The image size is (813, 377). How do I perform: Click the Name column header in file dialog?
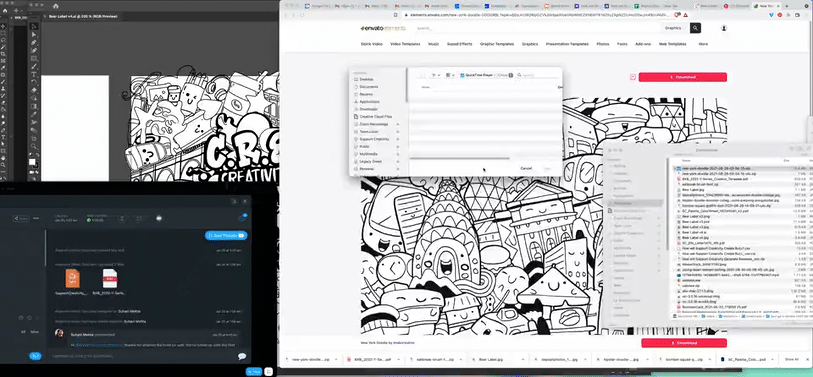426,87
